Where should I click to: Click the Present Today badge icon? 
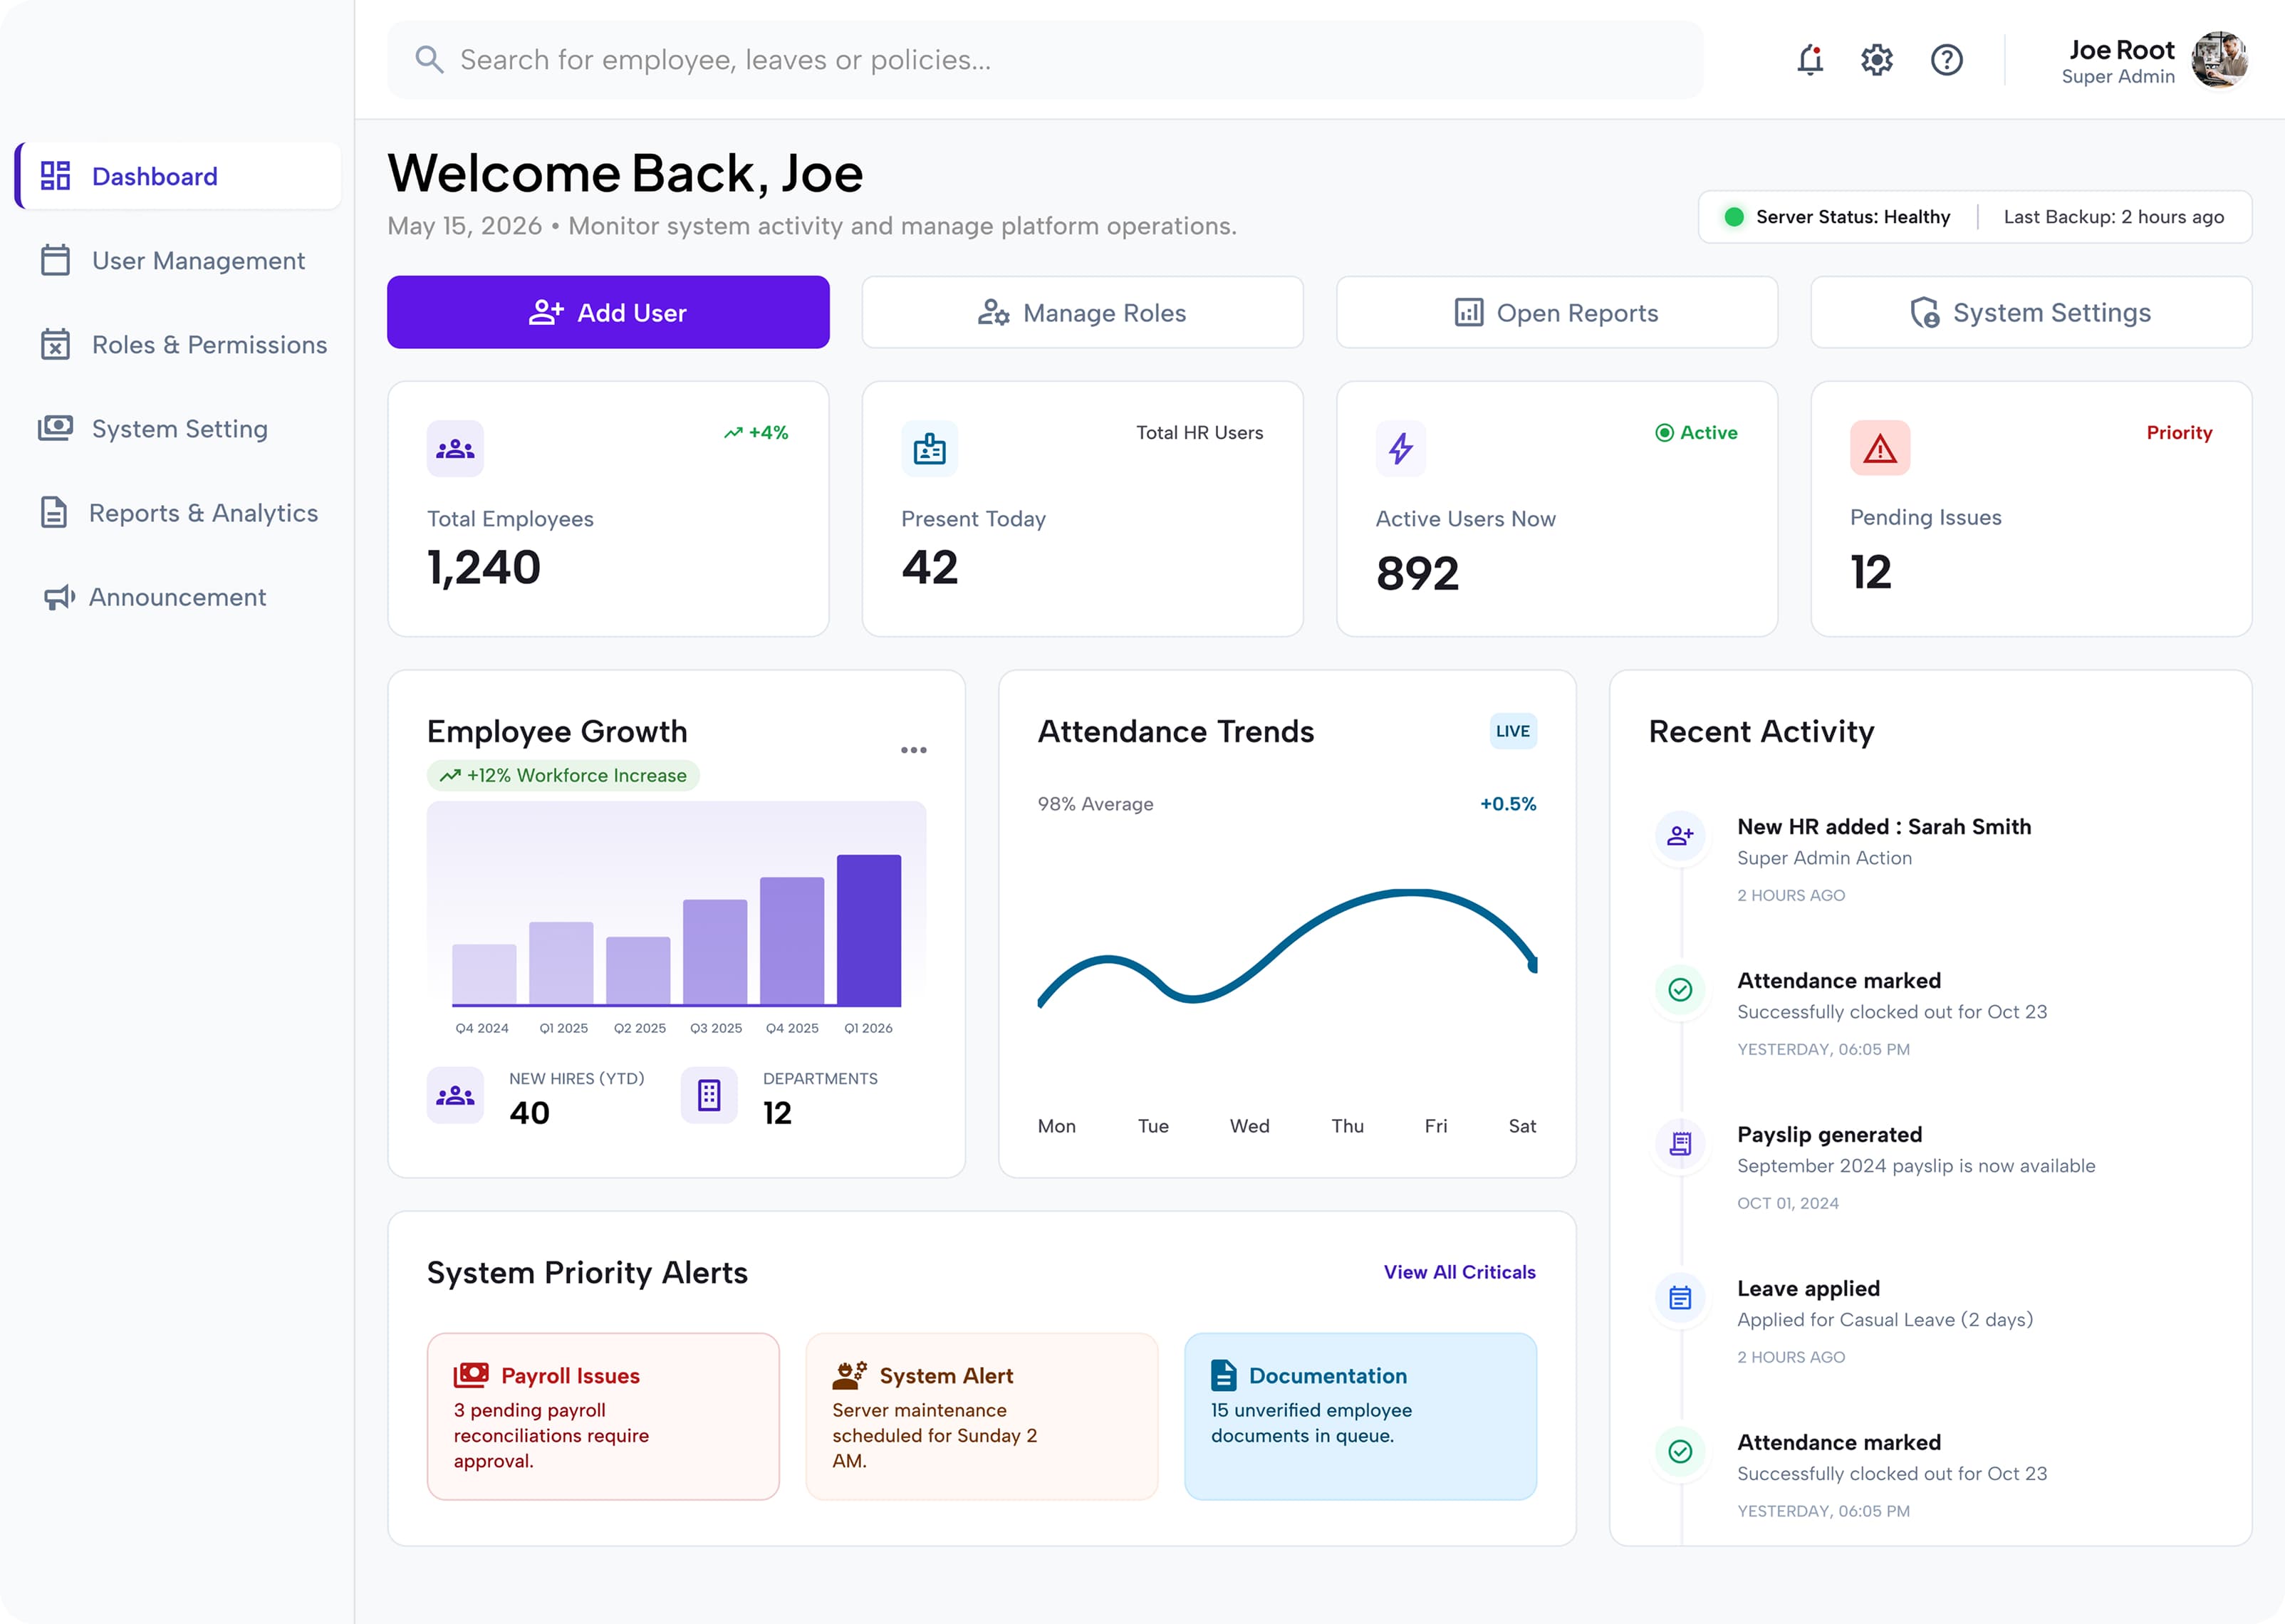tap(929, 449)
